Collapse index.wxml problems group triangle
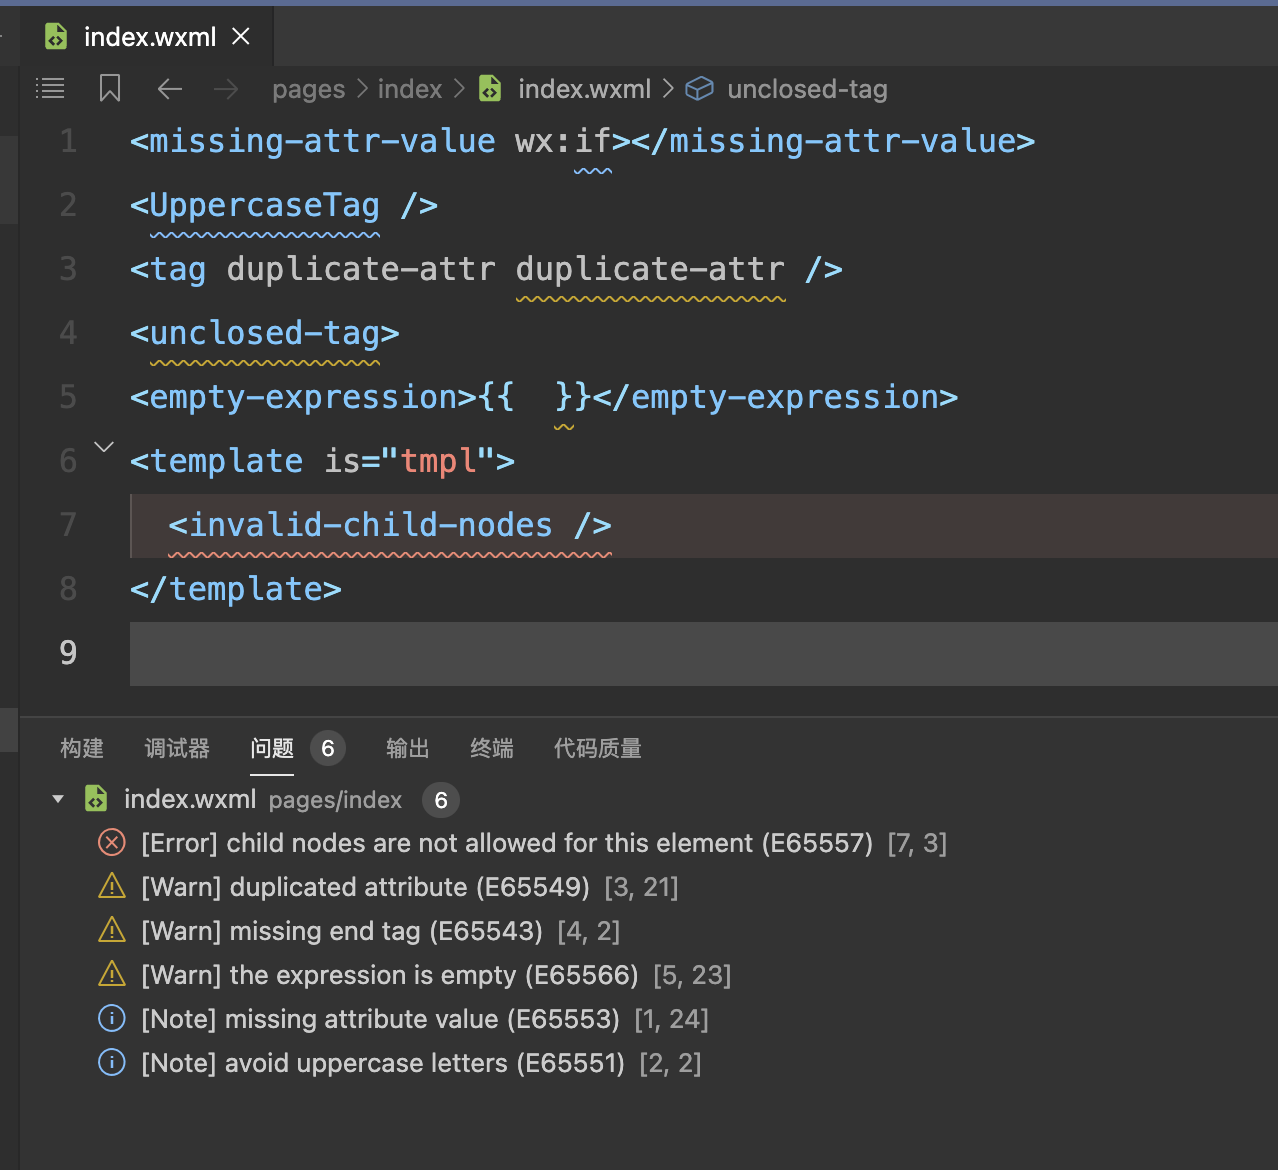1278x1170 pixels. click(58, 799)
